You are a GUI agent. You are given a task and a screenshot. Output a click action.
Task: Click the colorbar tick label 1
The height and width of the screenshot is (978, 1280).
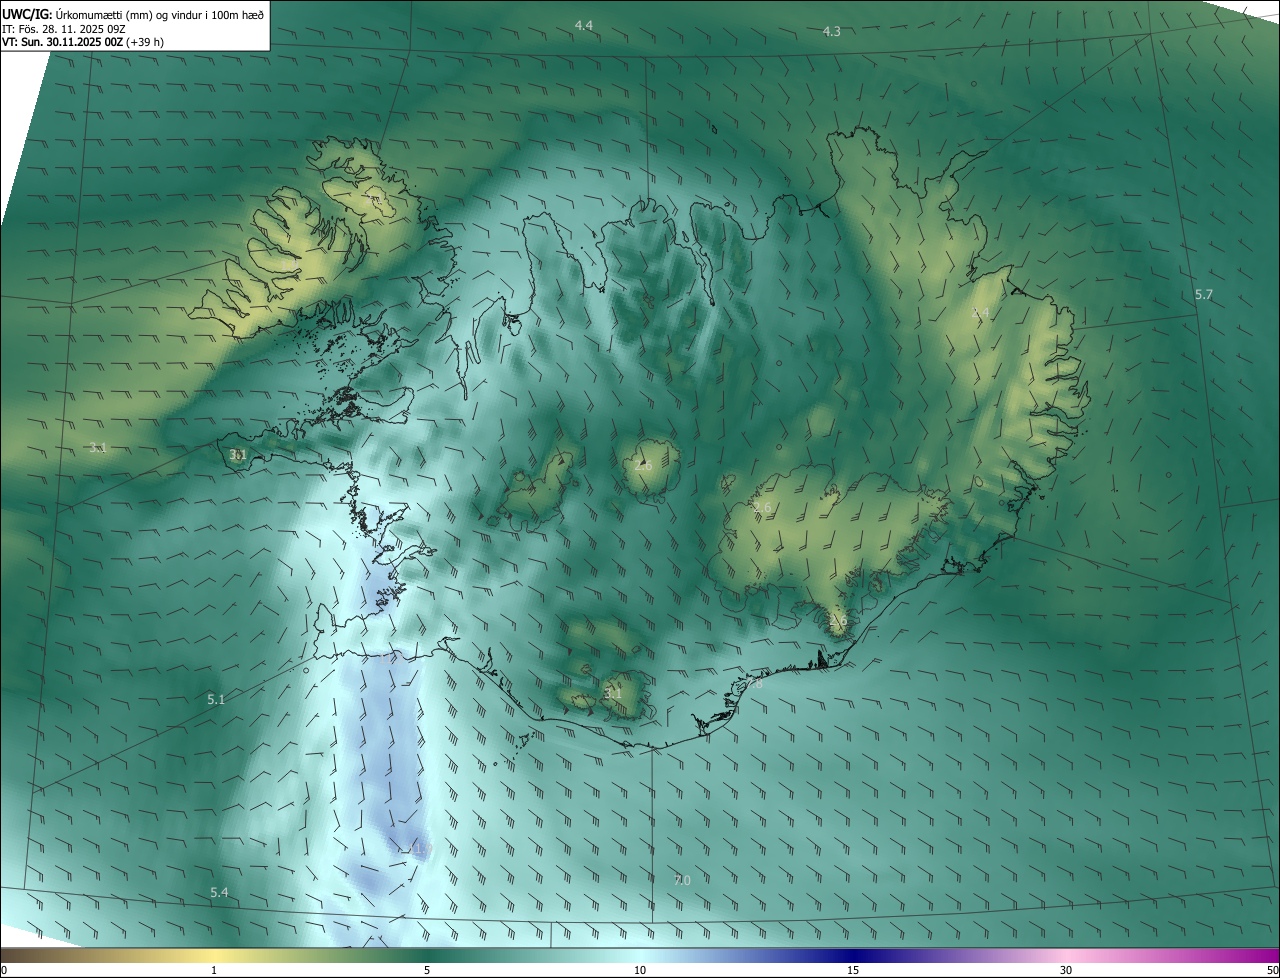coord(214,971)
